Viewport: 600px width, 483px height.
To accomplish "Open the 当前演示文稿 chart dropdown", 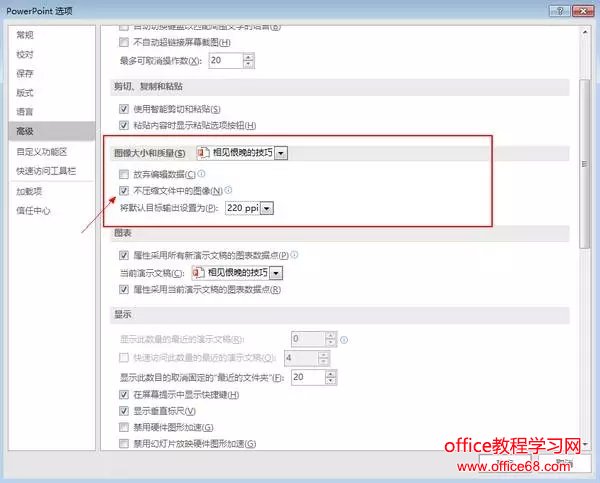I will tap(276, 273).
